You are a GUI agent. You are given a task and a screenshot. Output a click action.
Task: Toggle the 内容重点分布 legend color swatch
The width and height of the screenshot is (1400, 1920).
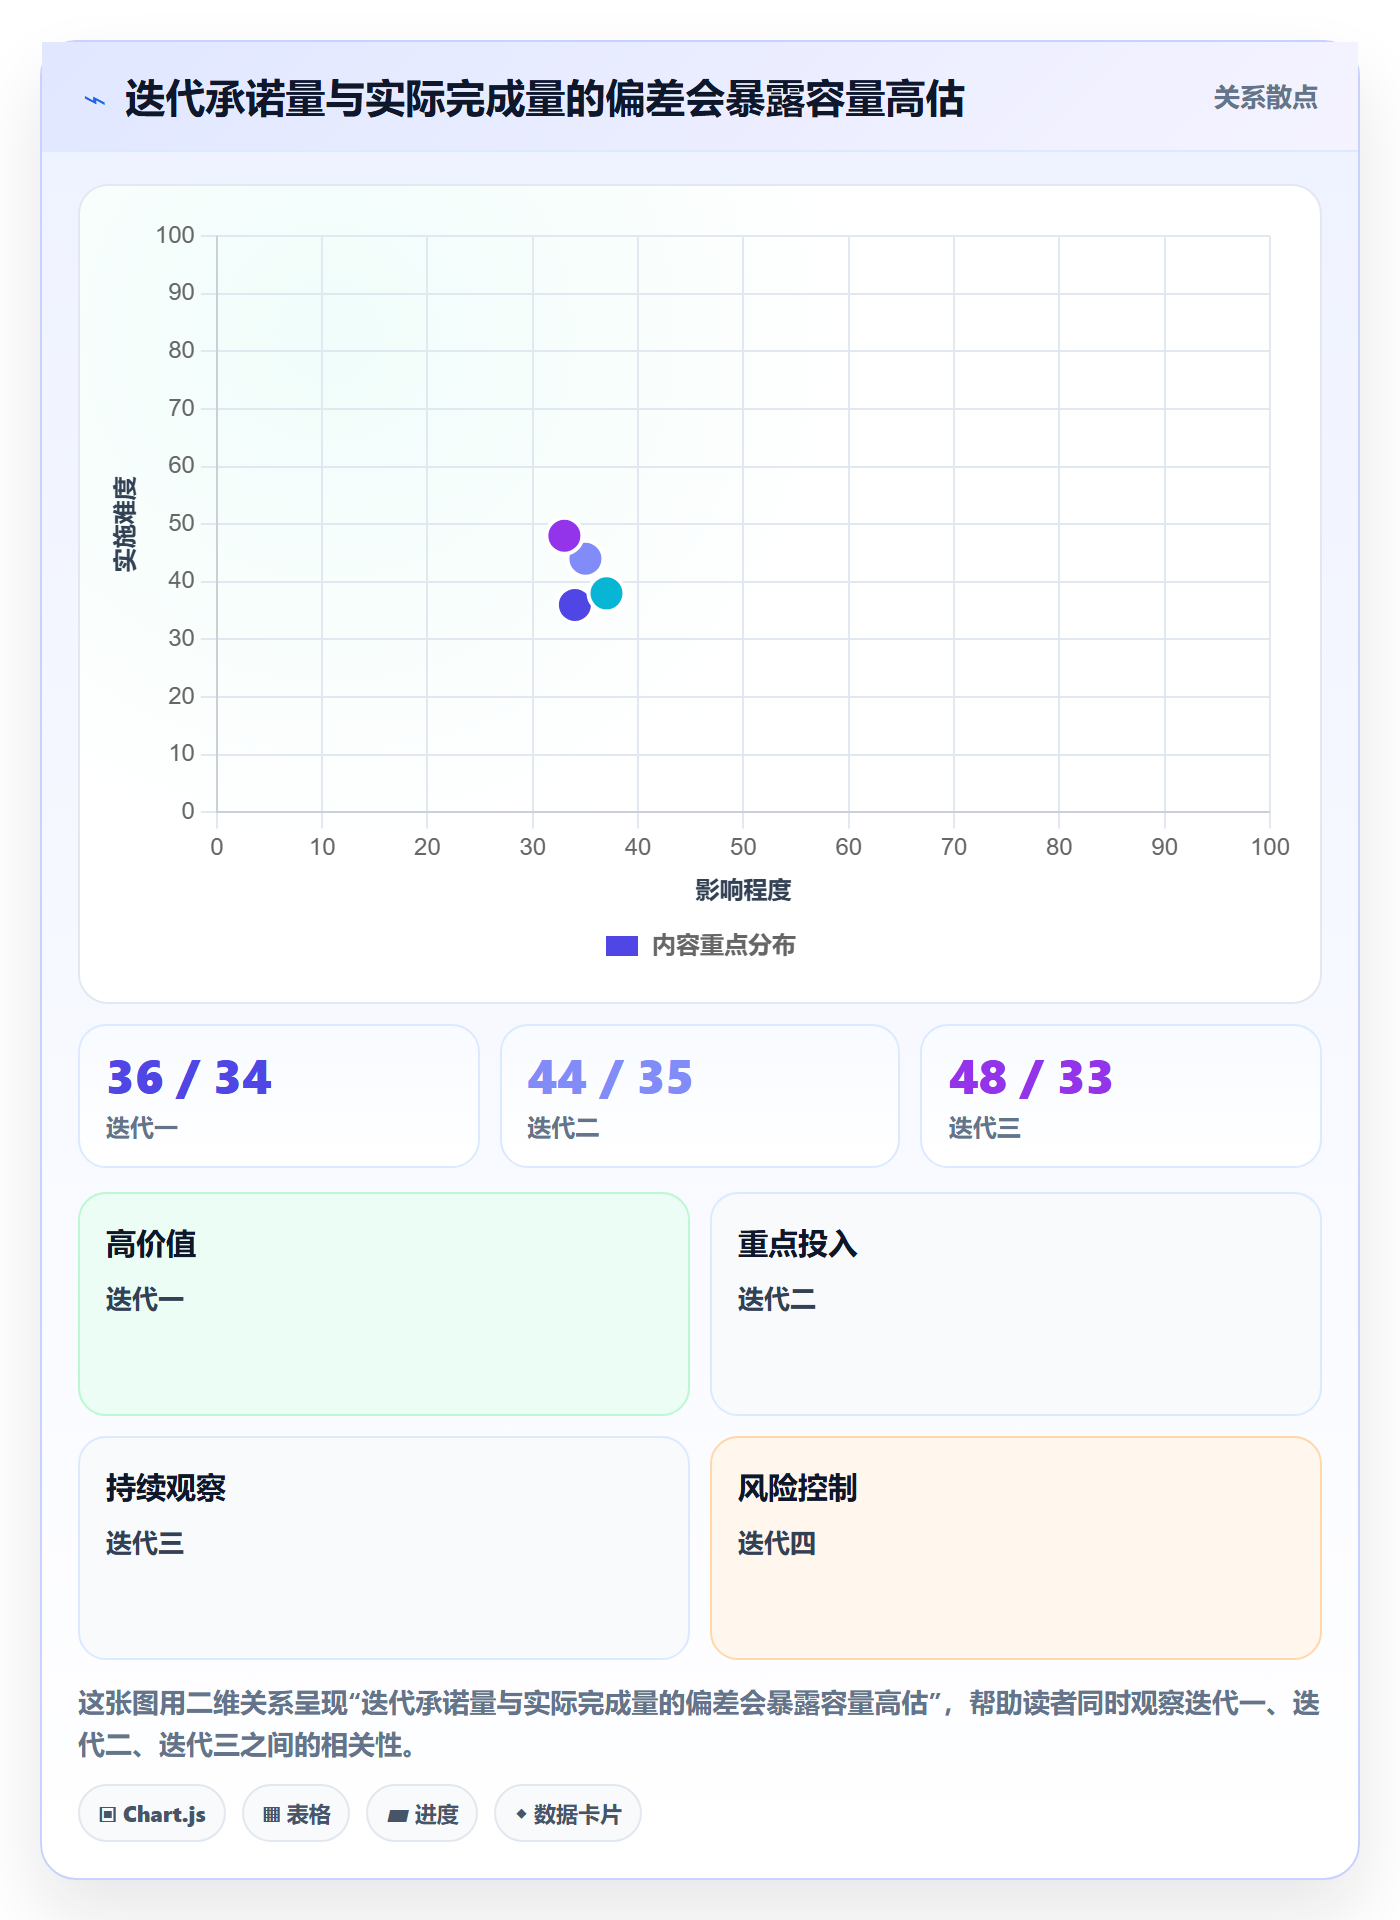[622, 946]
